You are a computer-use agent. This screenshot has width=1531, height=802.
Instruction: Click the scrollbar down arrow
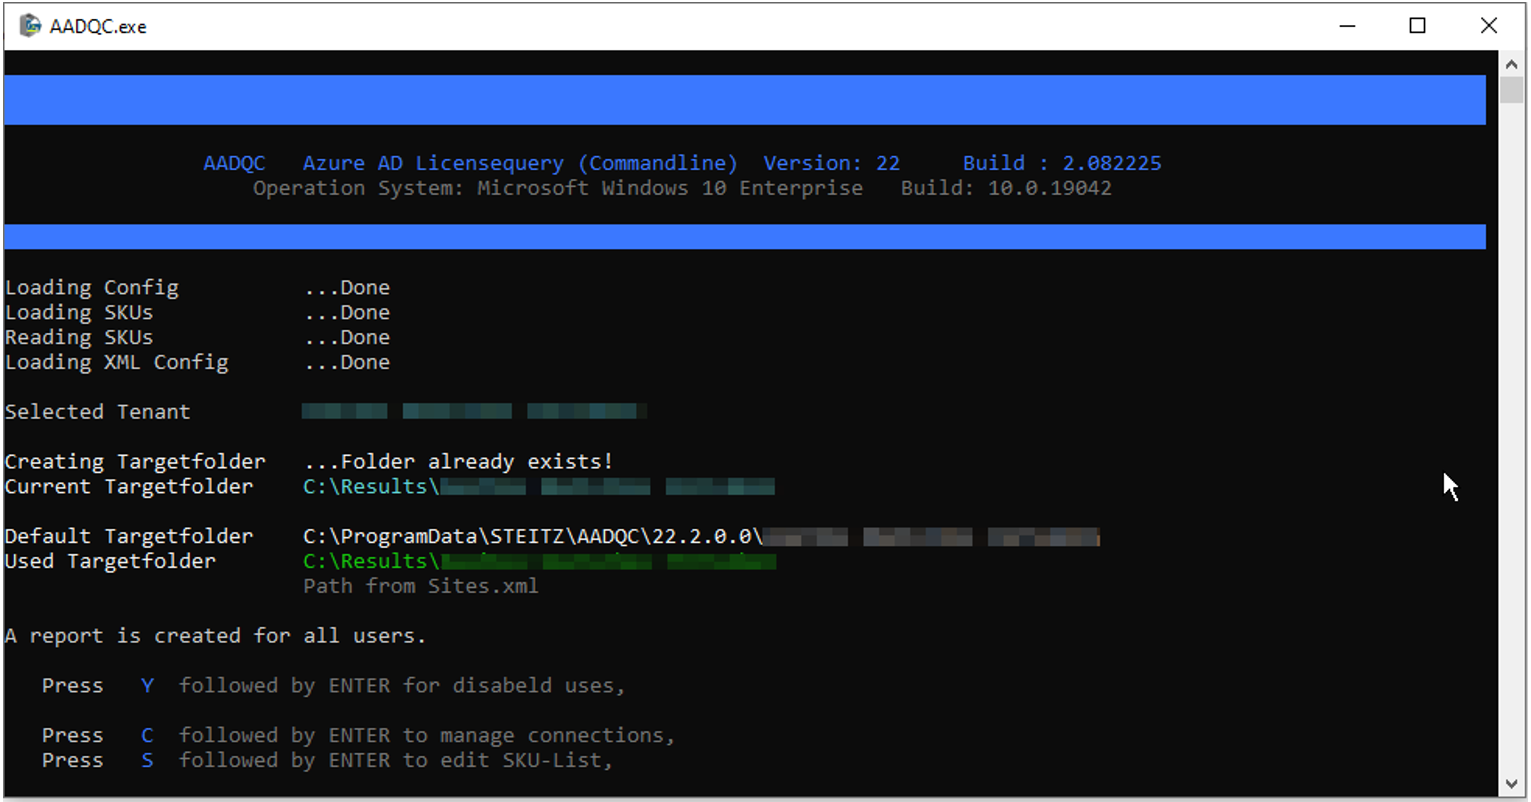coord(1511,784)
